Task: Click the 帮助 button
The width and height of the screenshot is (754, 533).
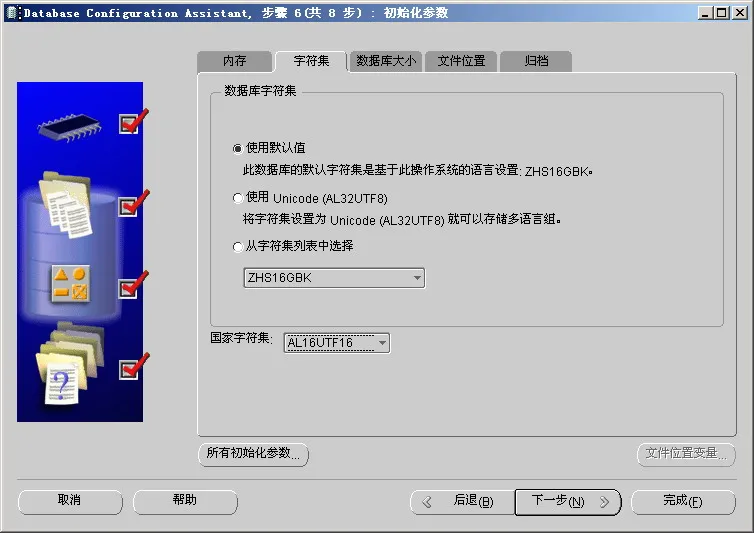Action: tap(185, 502)
